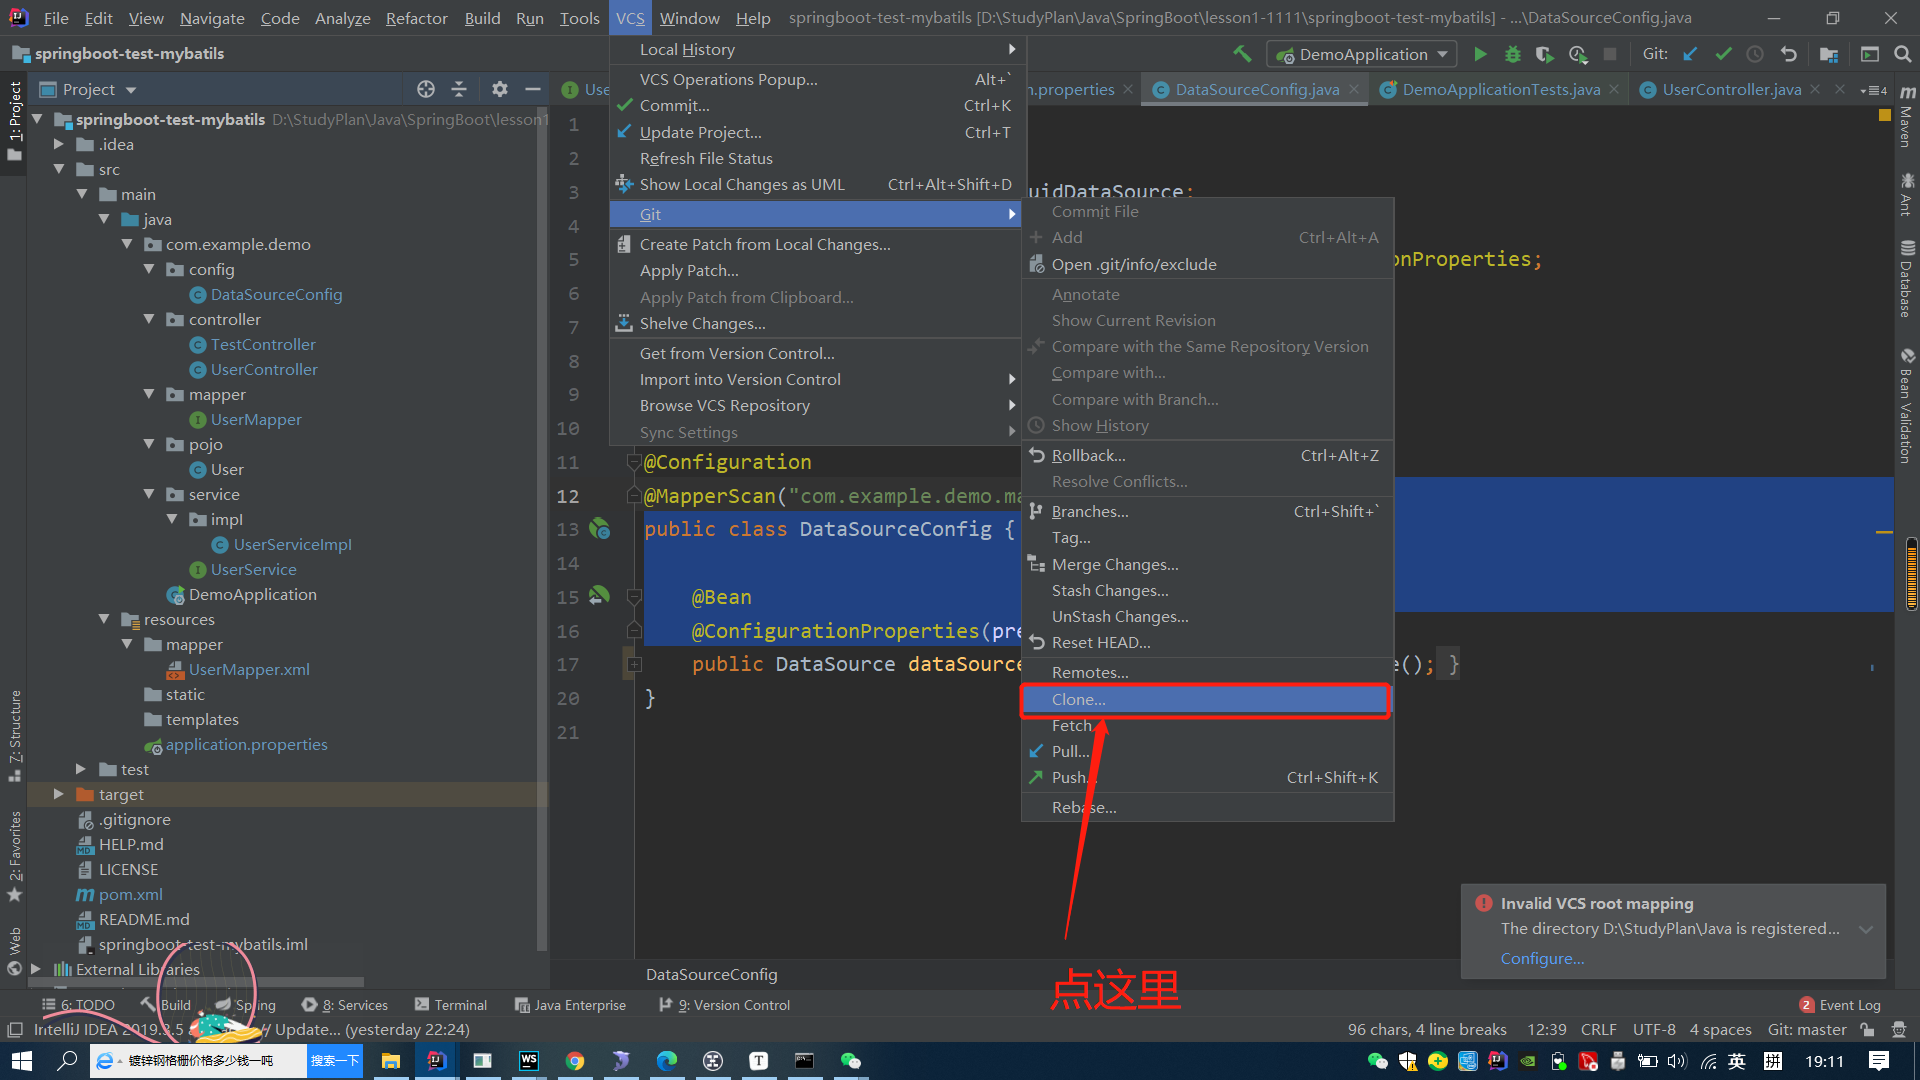Open the Ant tool window
The image size is (1920, 1080).
(x=1907, y=194)
